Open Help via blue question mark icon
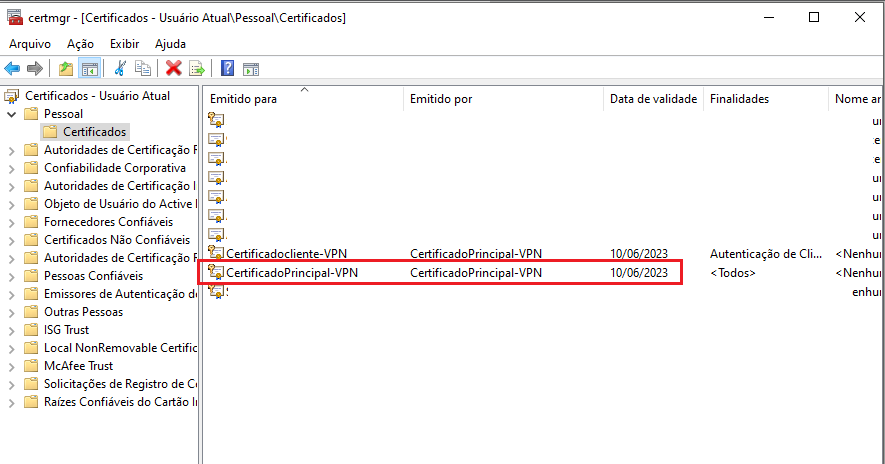The width and height of the screenshot is (885, 464). (228, 68)
